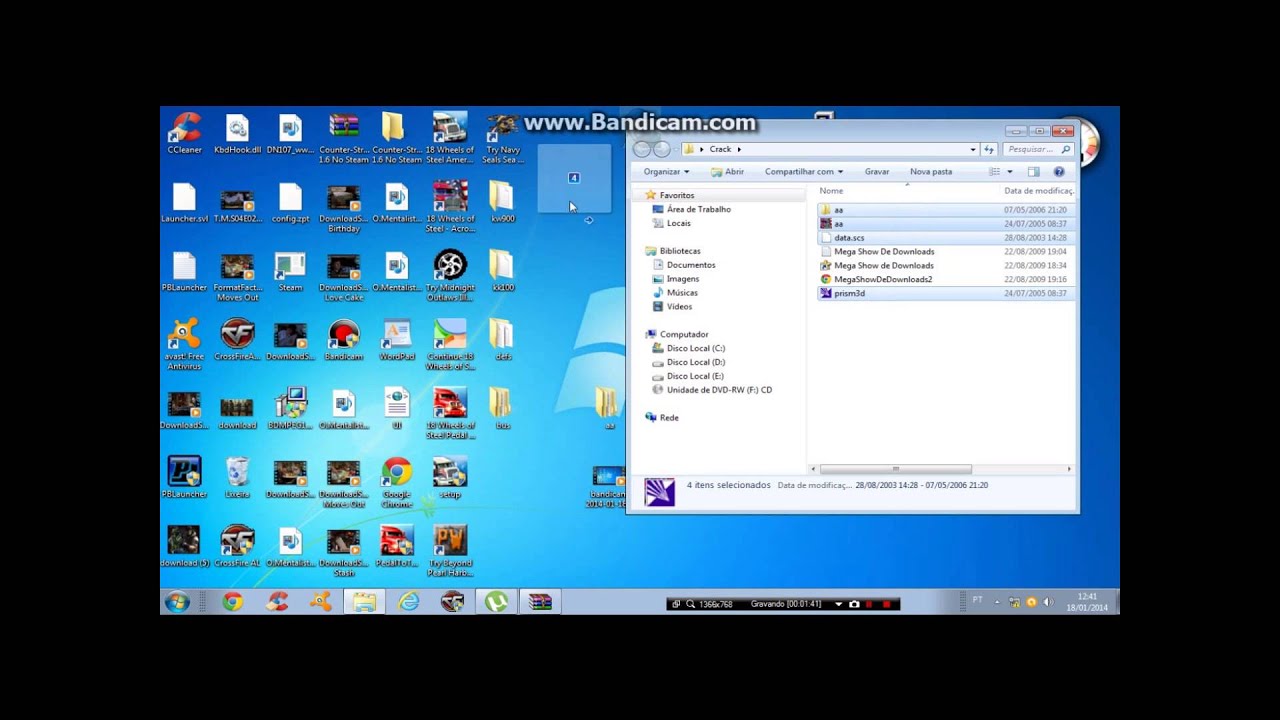
Task: Open avast from the taskbar
Action: (321, 602)
